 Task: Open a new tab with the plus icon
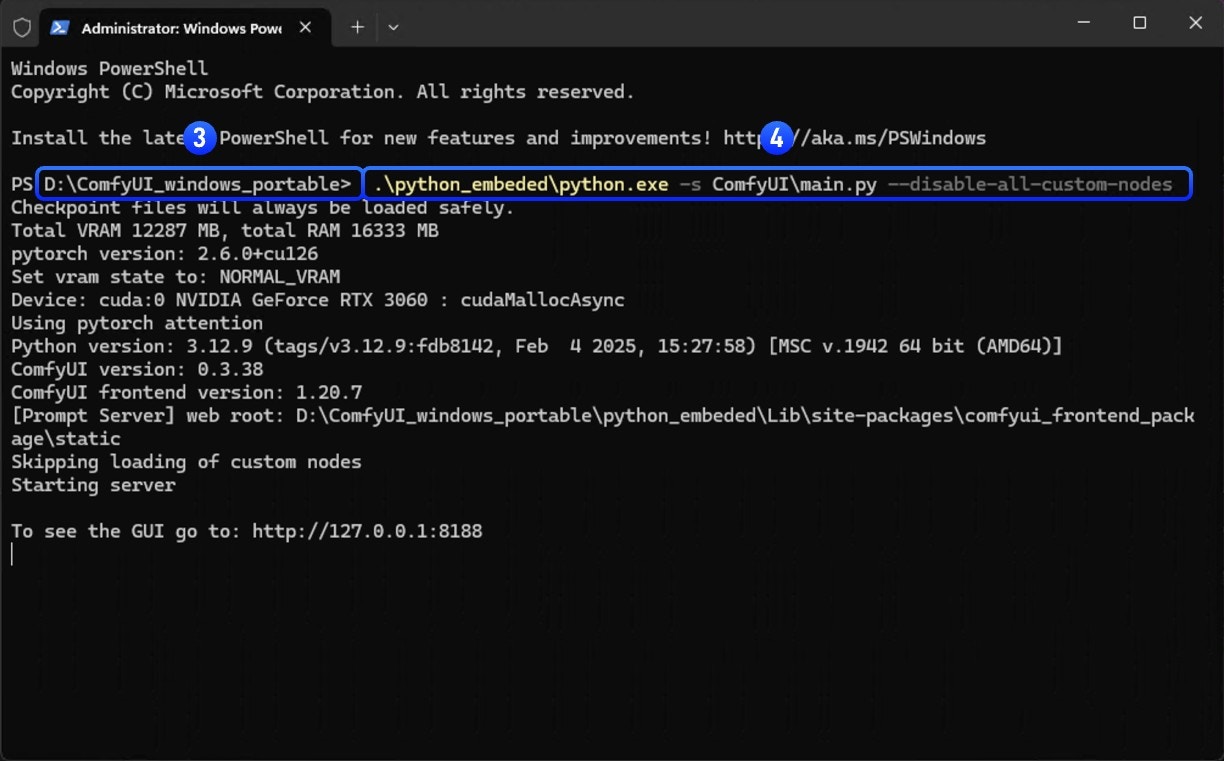point(356,28)
